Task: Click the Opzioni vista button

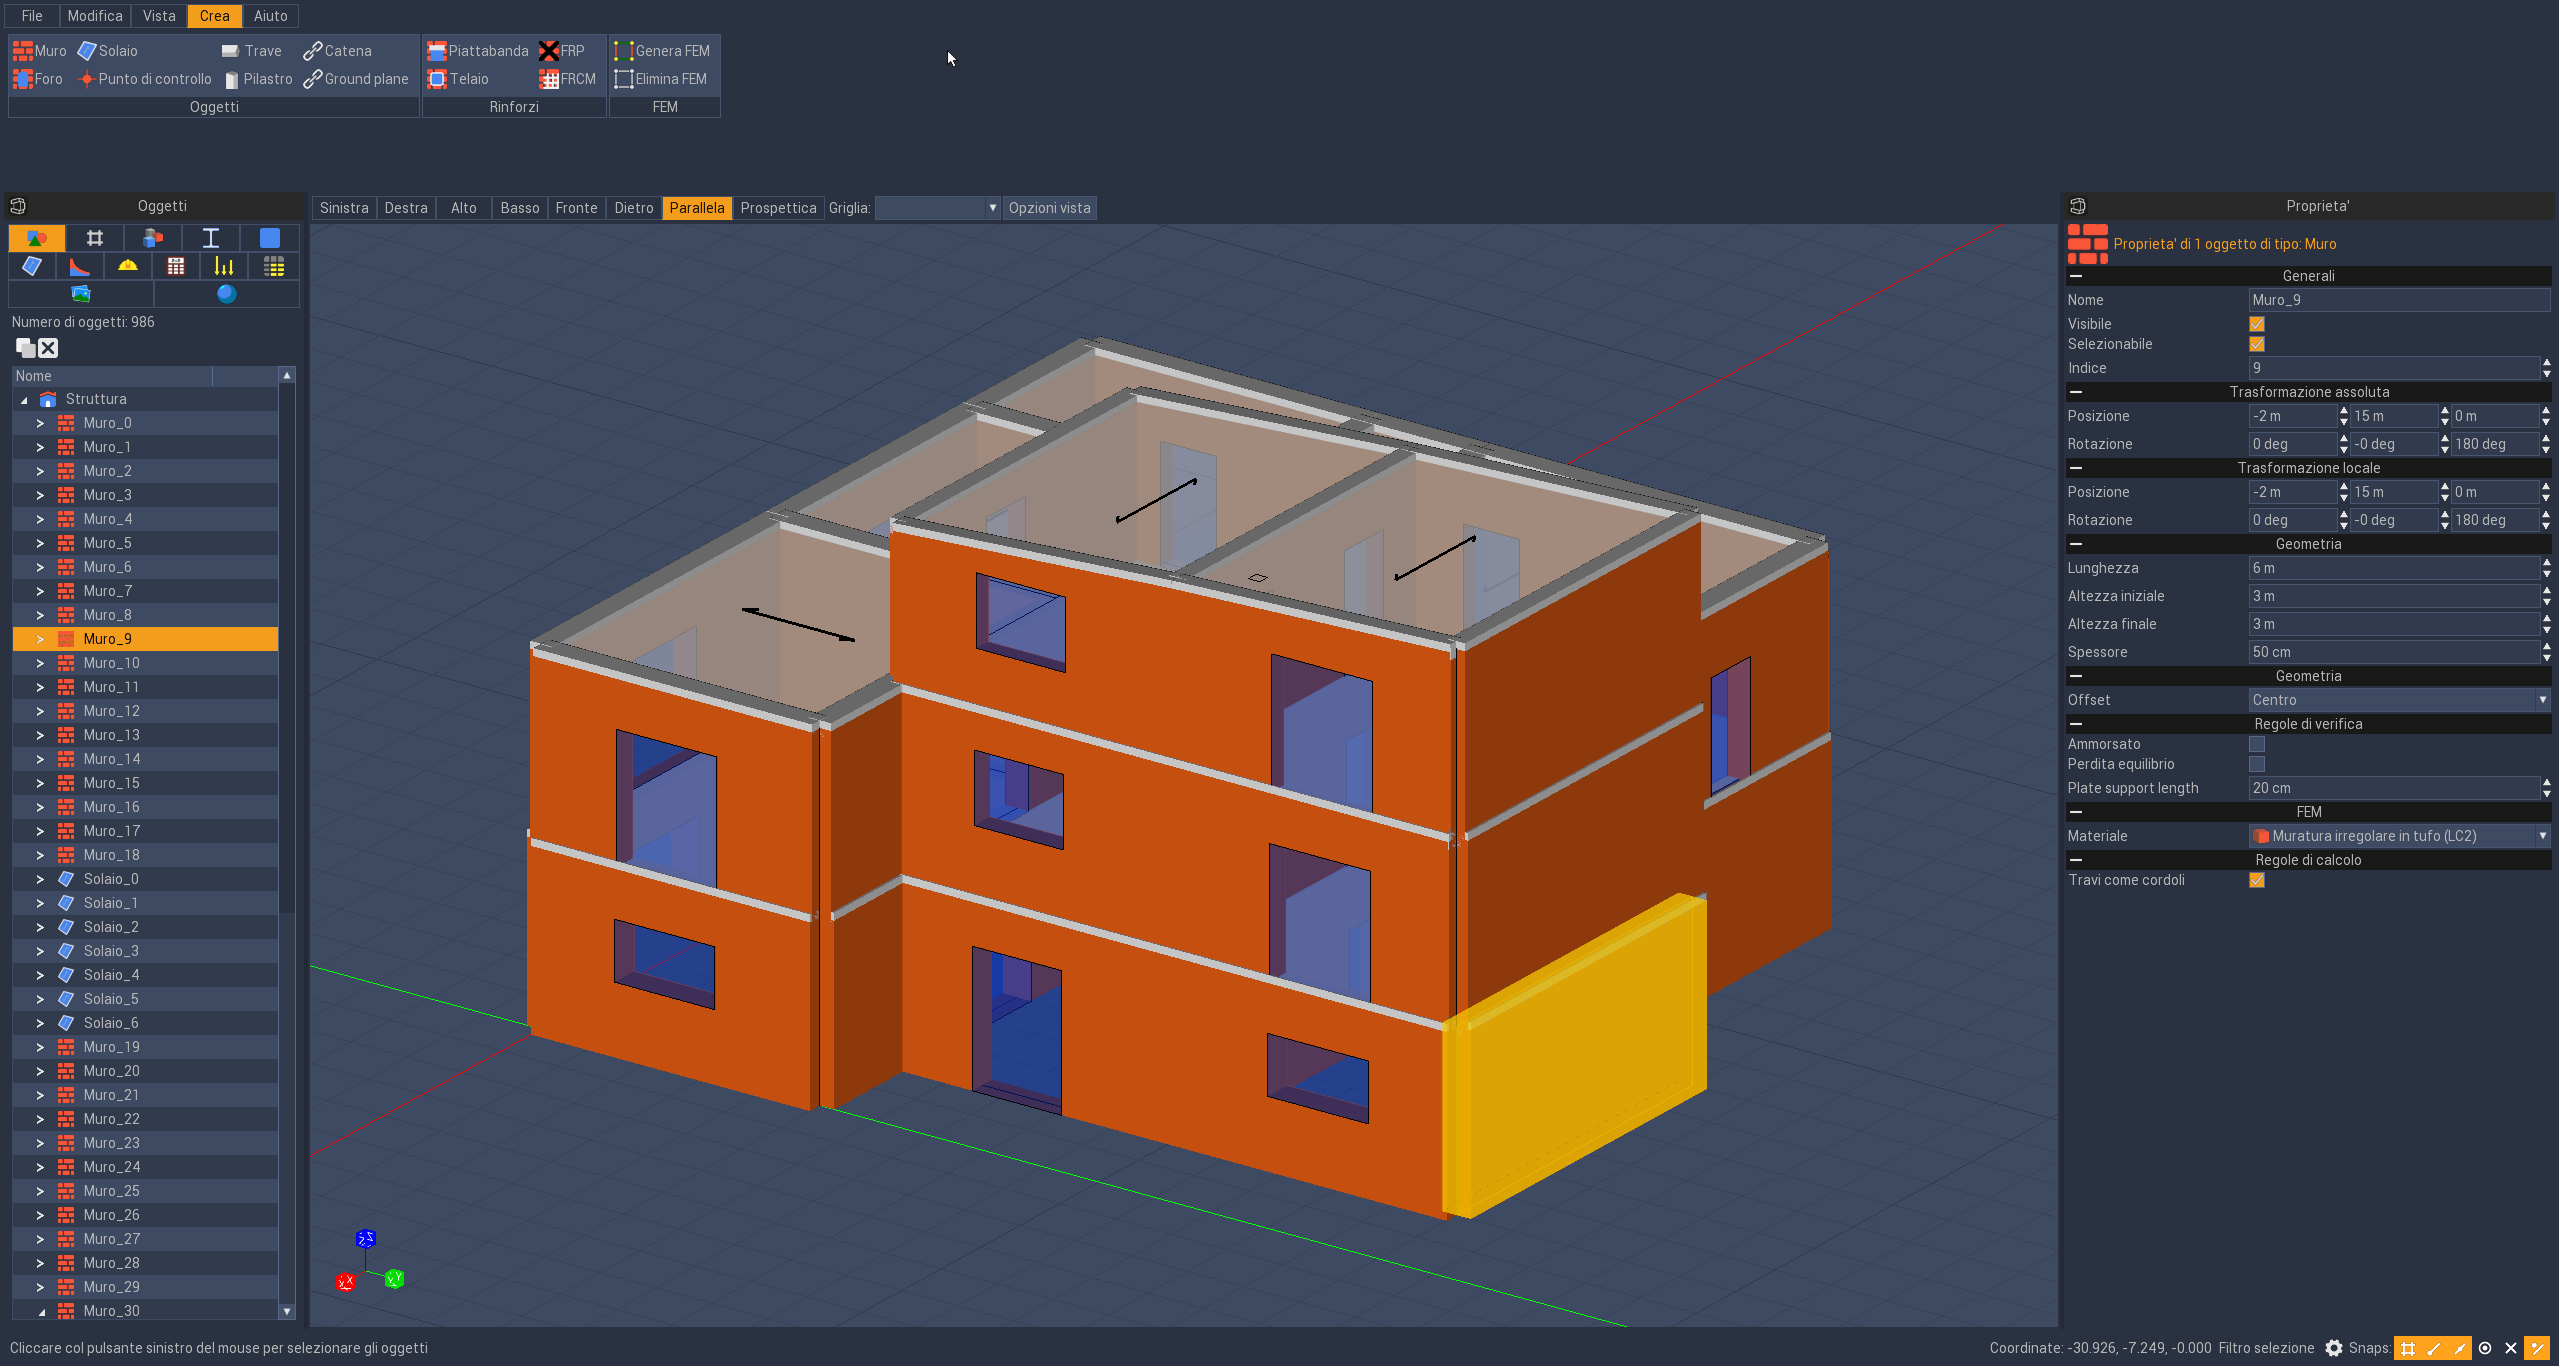Action: 1048,208
